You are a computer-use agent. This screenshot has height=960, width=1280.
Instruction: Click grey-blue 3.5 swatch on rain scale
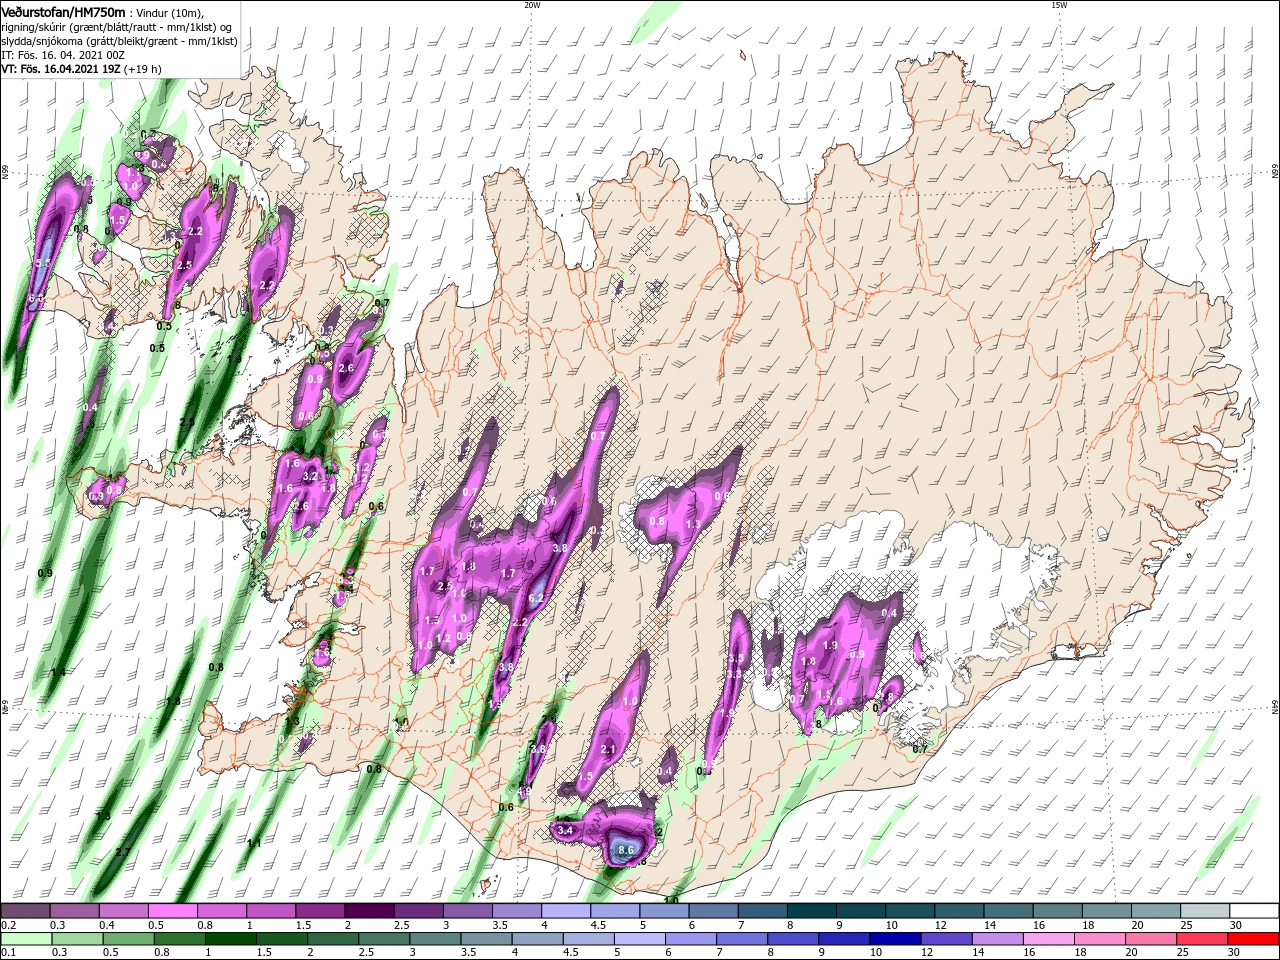tap(488, 939)
